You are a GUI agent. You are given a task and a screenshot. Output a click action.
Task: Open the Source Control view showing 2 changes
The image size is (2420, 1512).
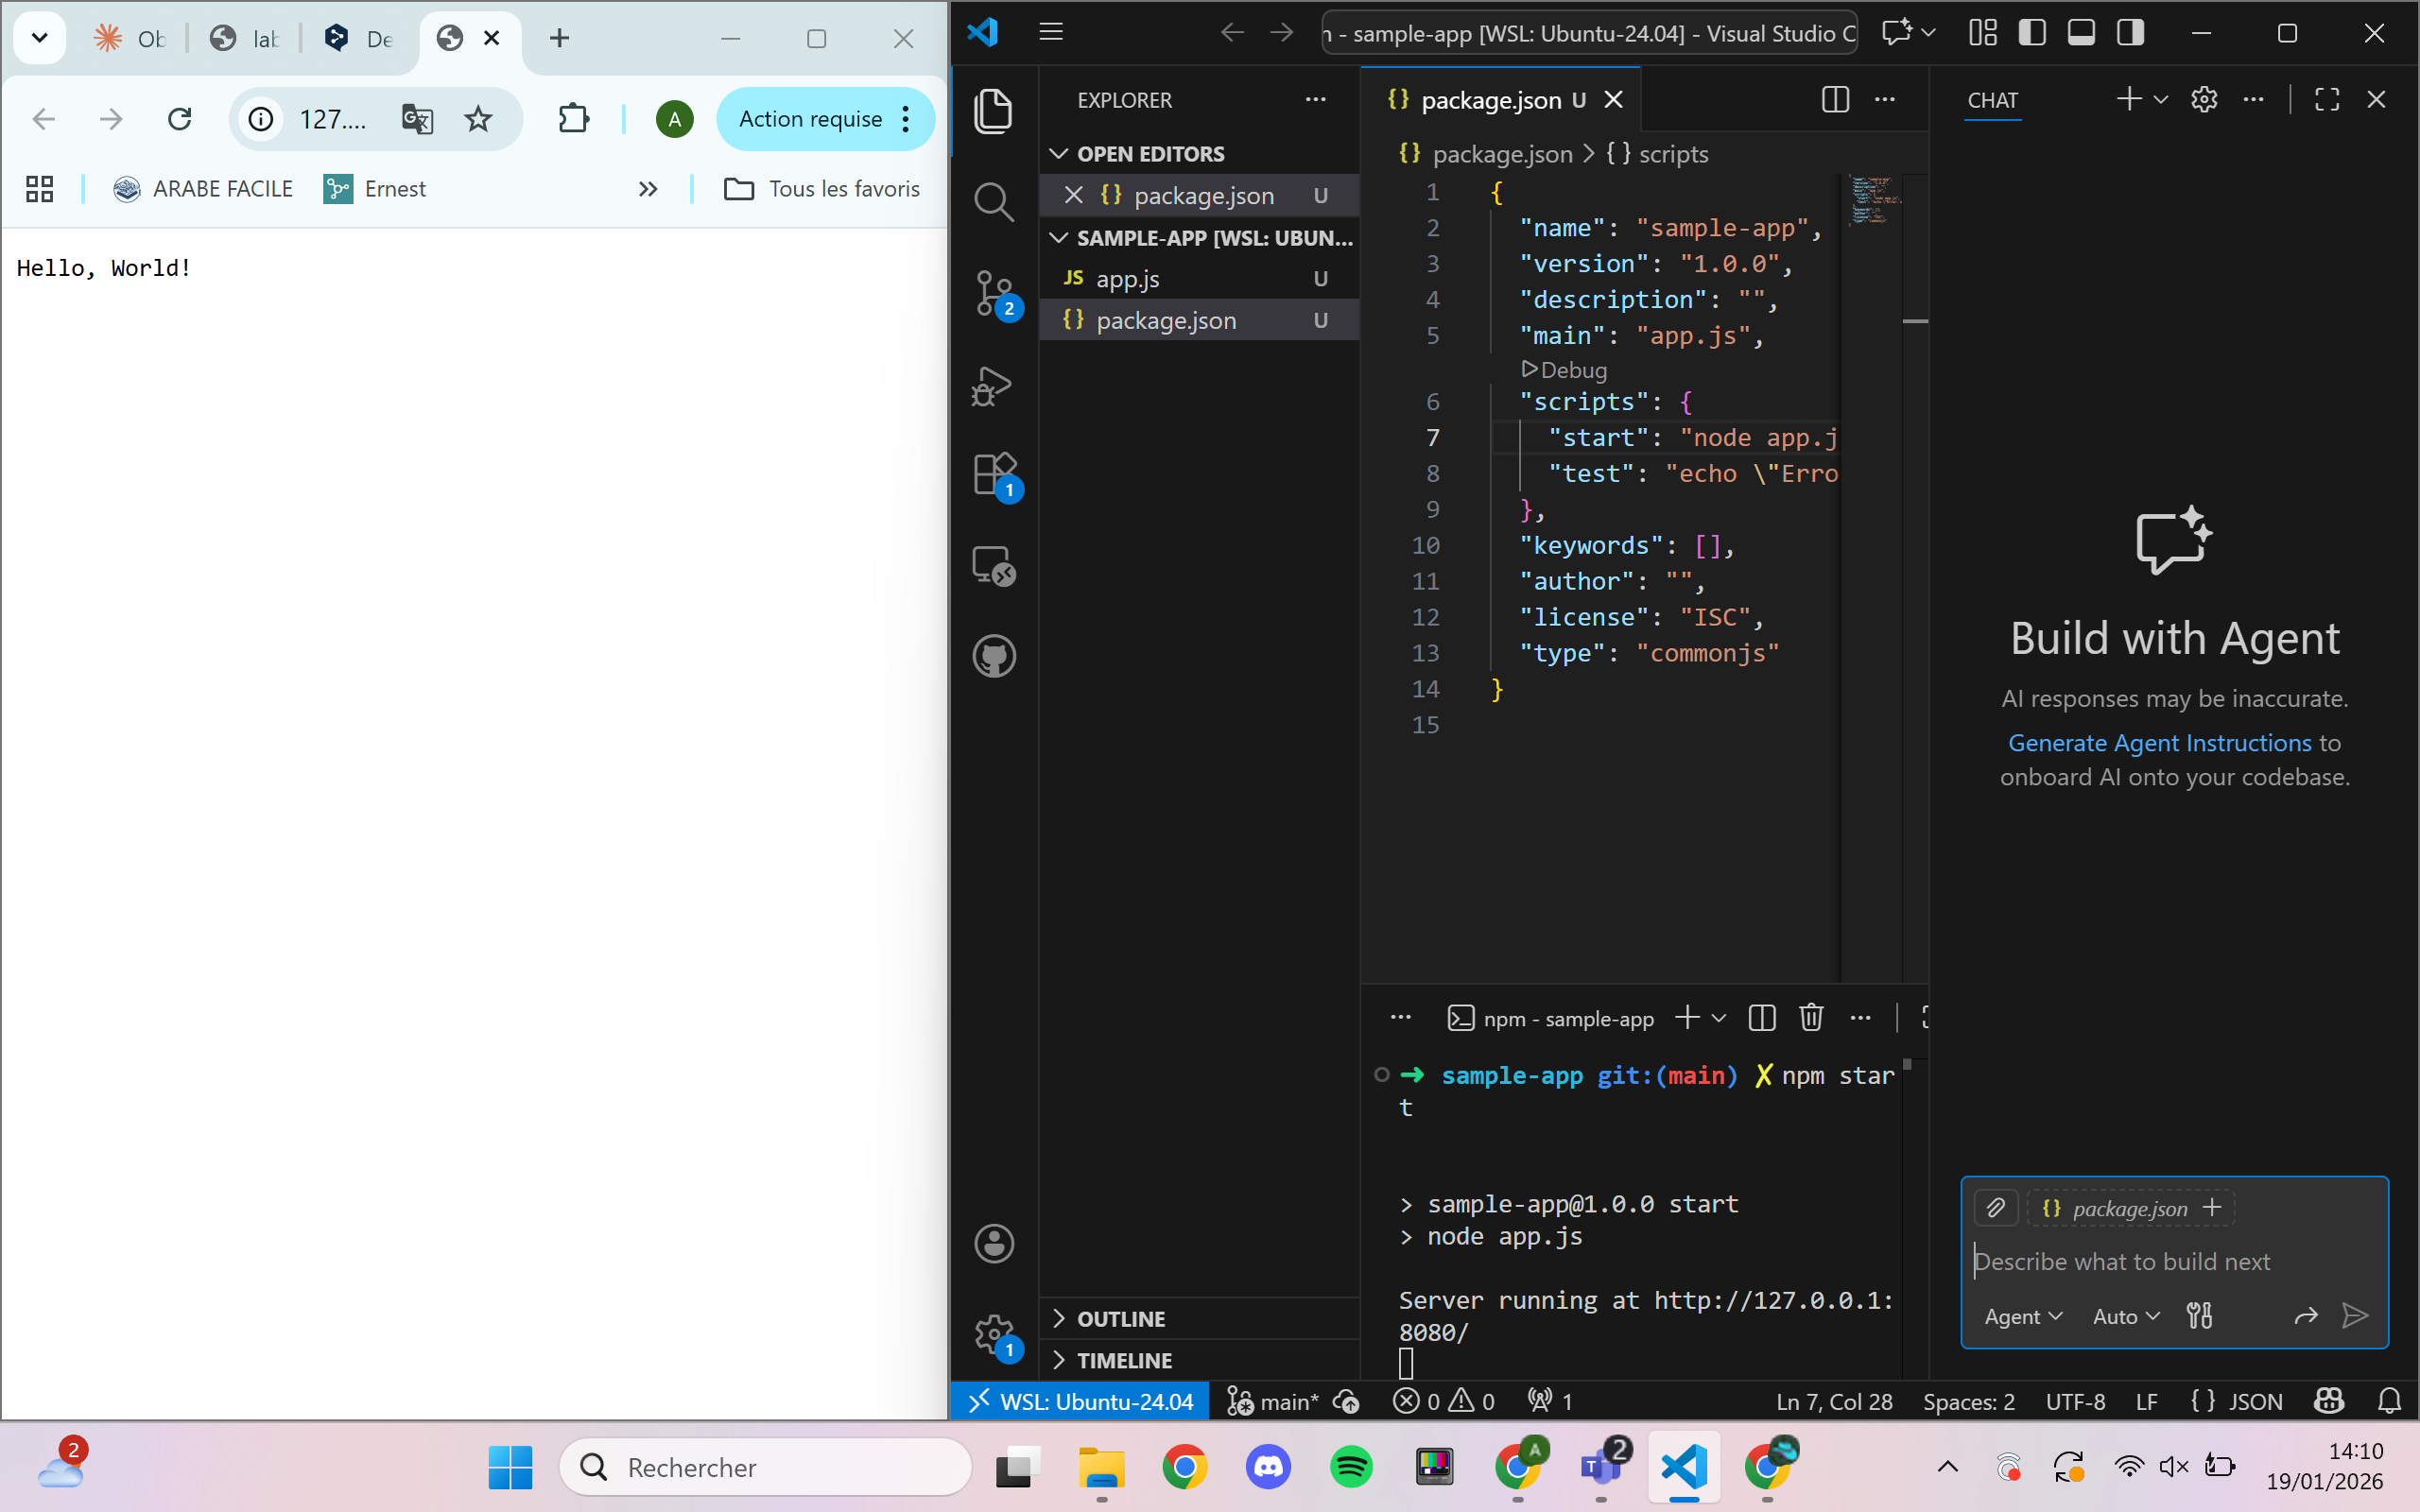[993, 293]
